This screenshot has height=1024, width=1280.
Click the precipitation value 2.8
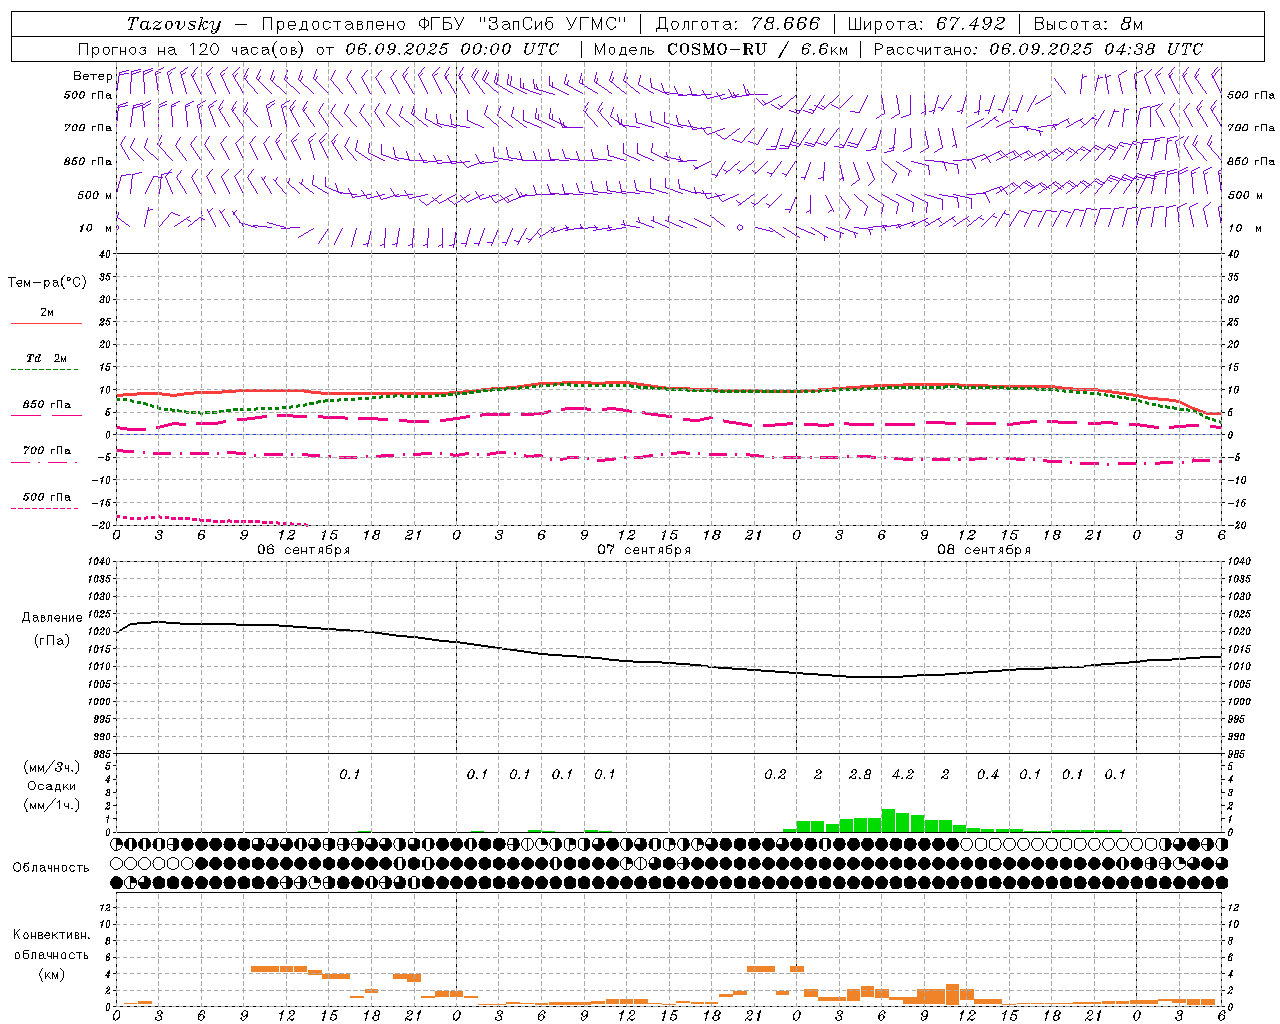(860, 774)
